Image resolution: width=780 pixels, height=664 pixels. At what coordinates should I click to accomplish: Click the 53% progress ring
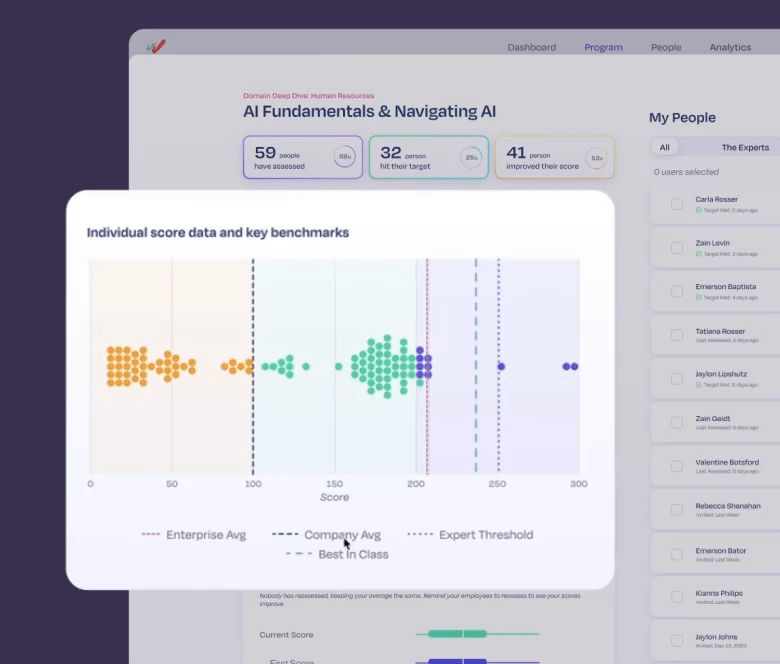point(596,158)
